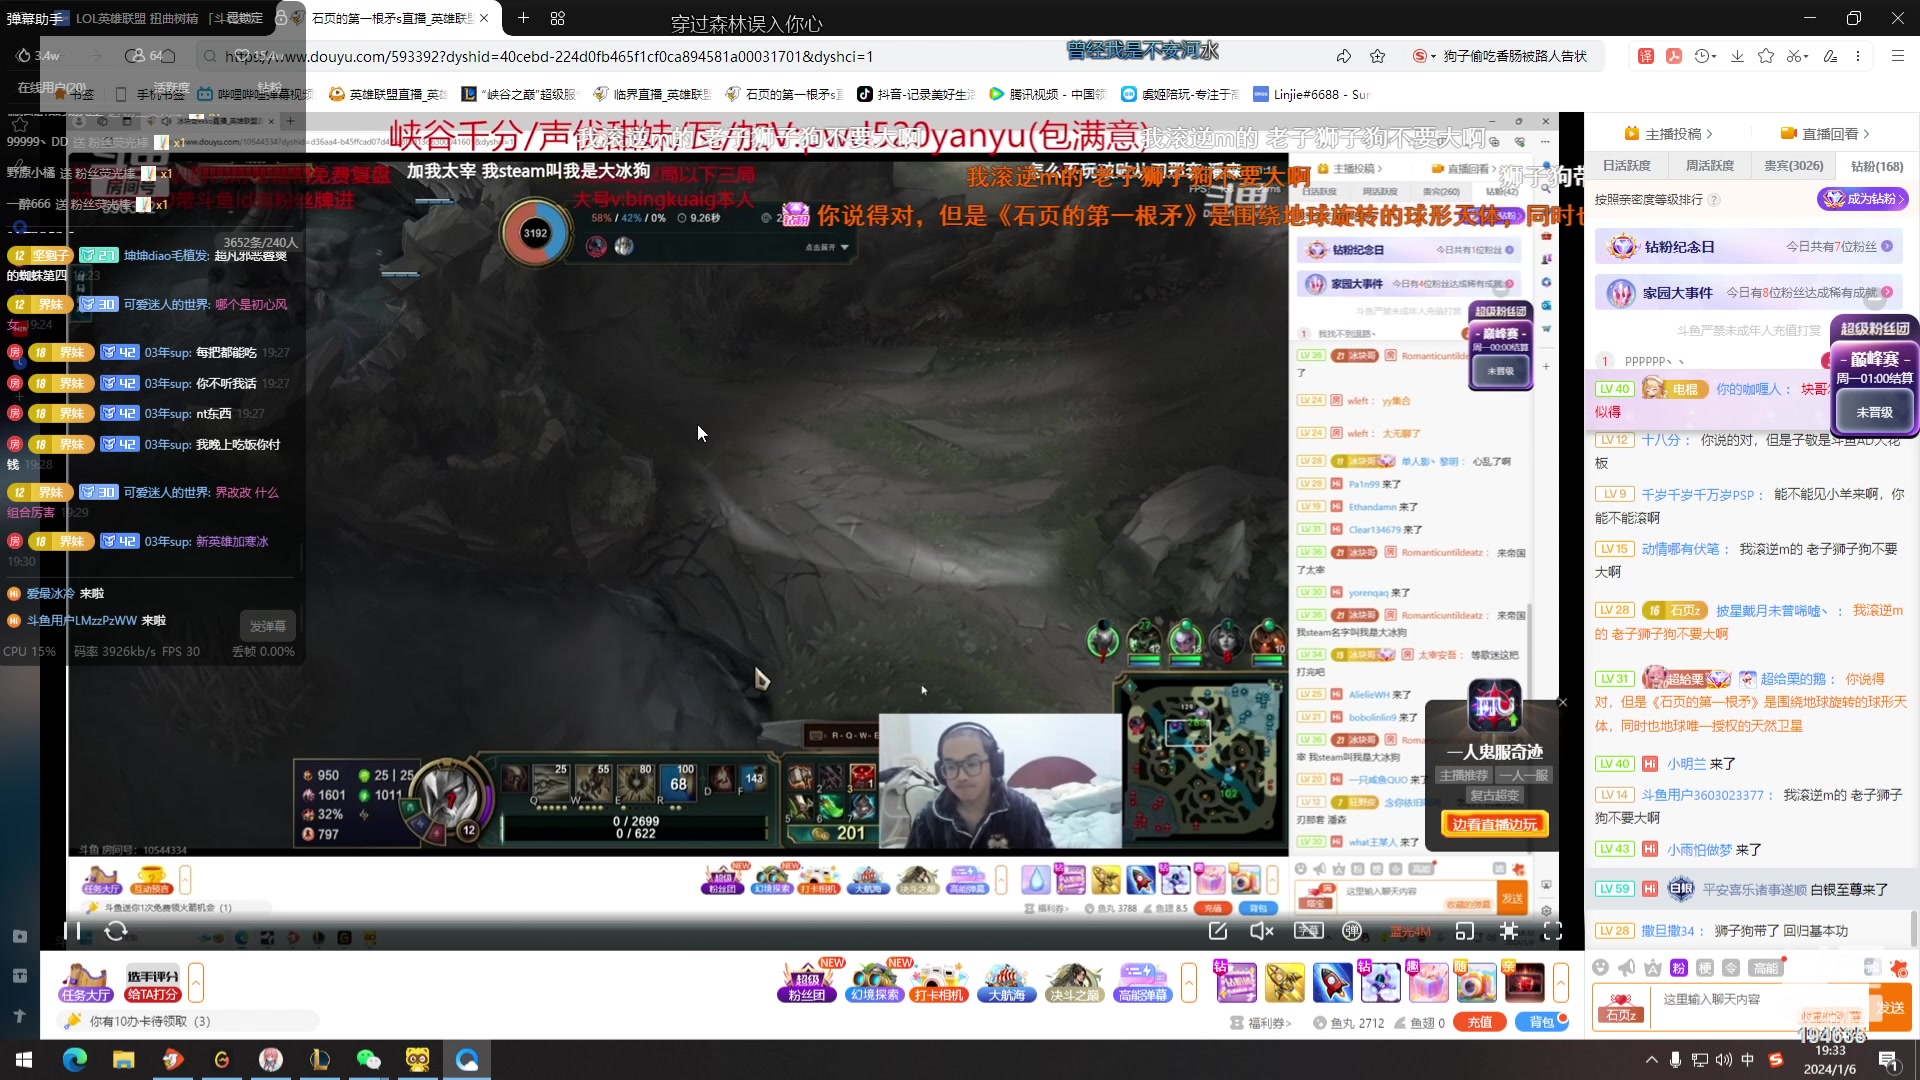Screen dimensions: 1920x1080
Task: Open 超级粉丝团 super fan club icon
Action: pos(807,982)
